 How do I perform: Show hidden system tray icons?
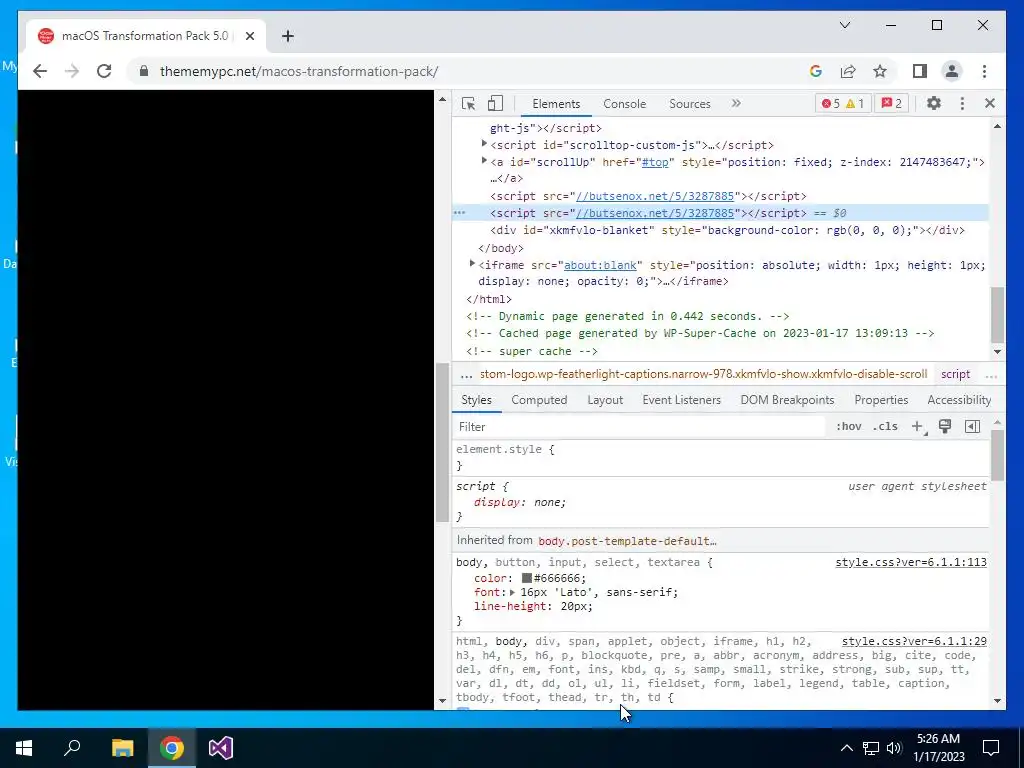click(x=846, y=748)
